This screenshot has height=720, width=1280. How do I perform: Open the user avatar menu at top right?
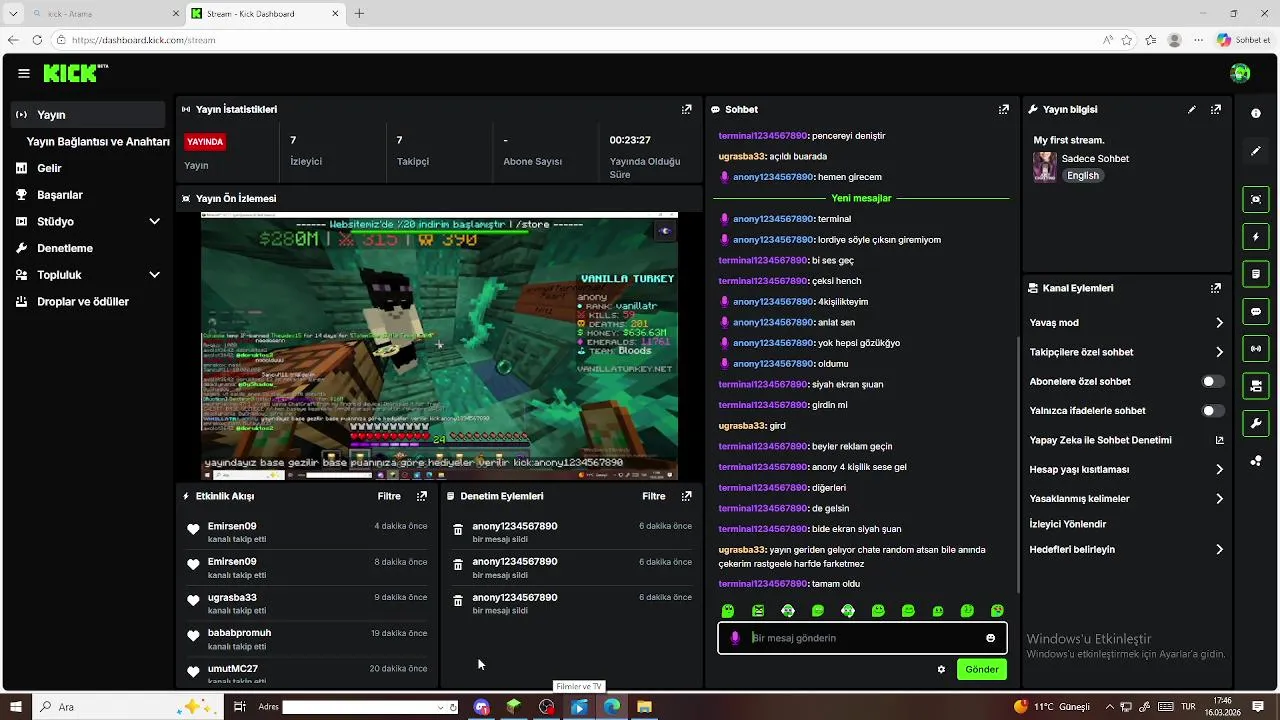(x=1240, y=73)
